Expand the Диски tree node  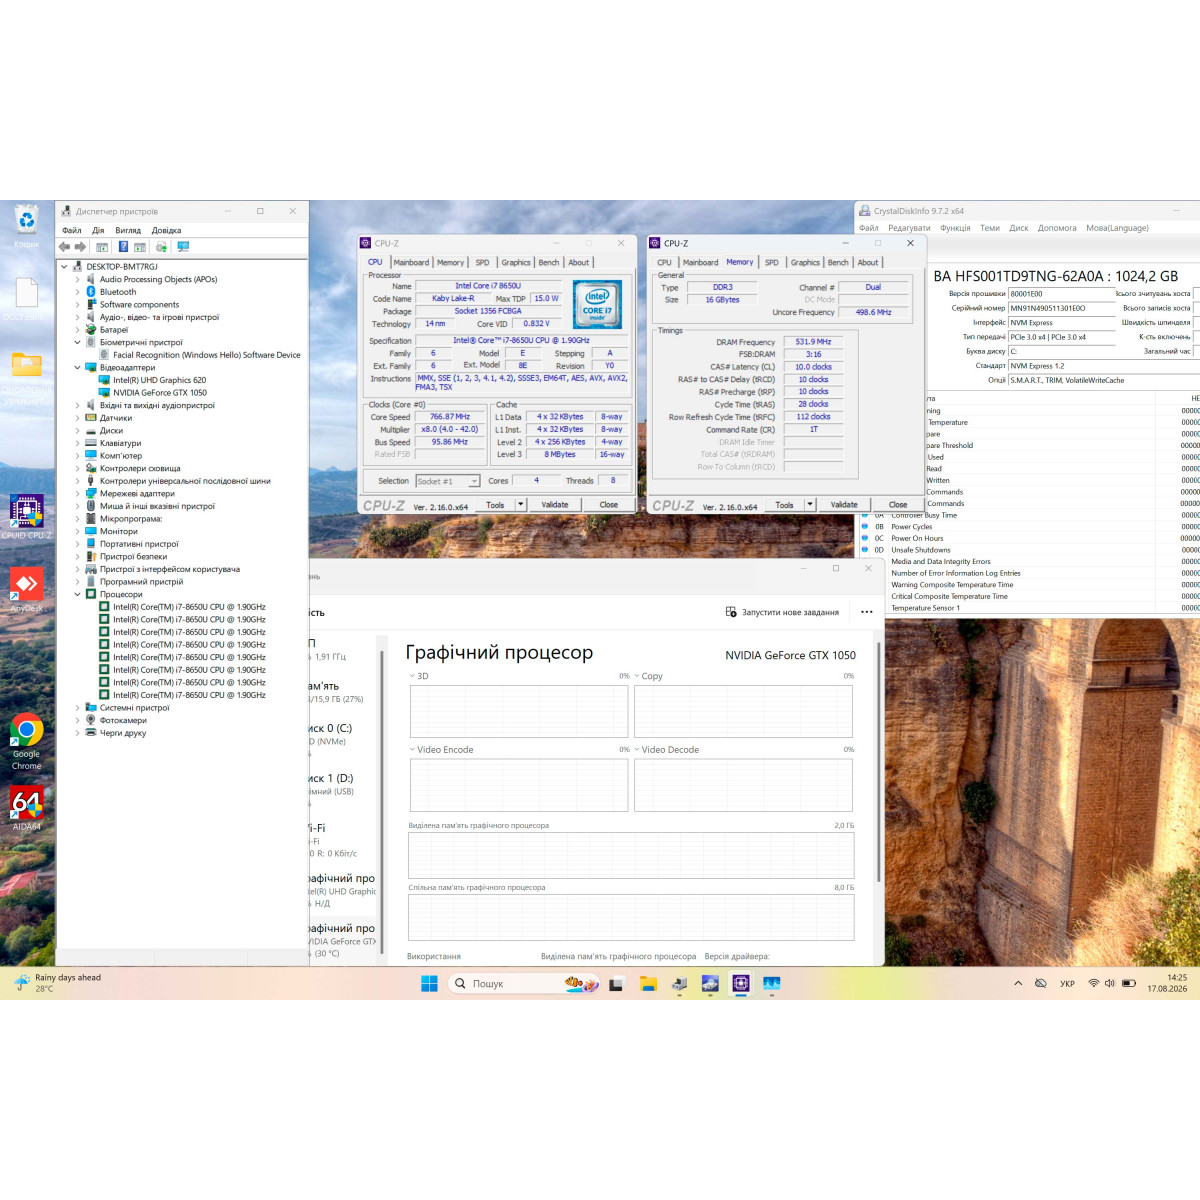[x=78, y=431]
